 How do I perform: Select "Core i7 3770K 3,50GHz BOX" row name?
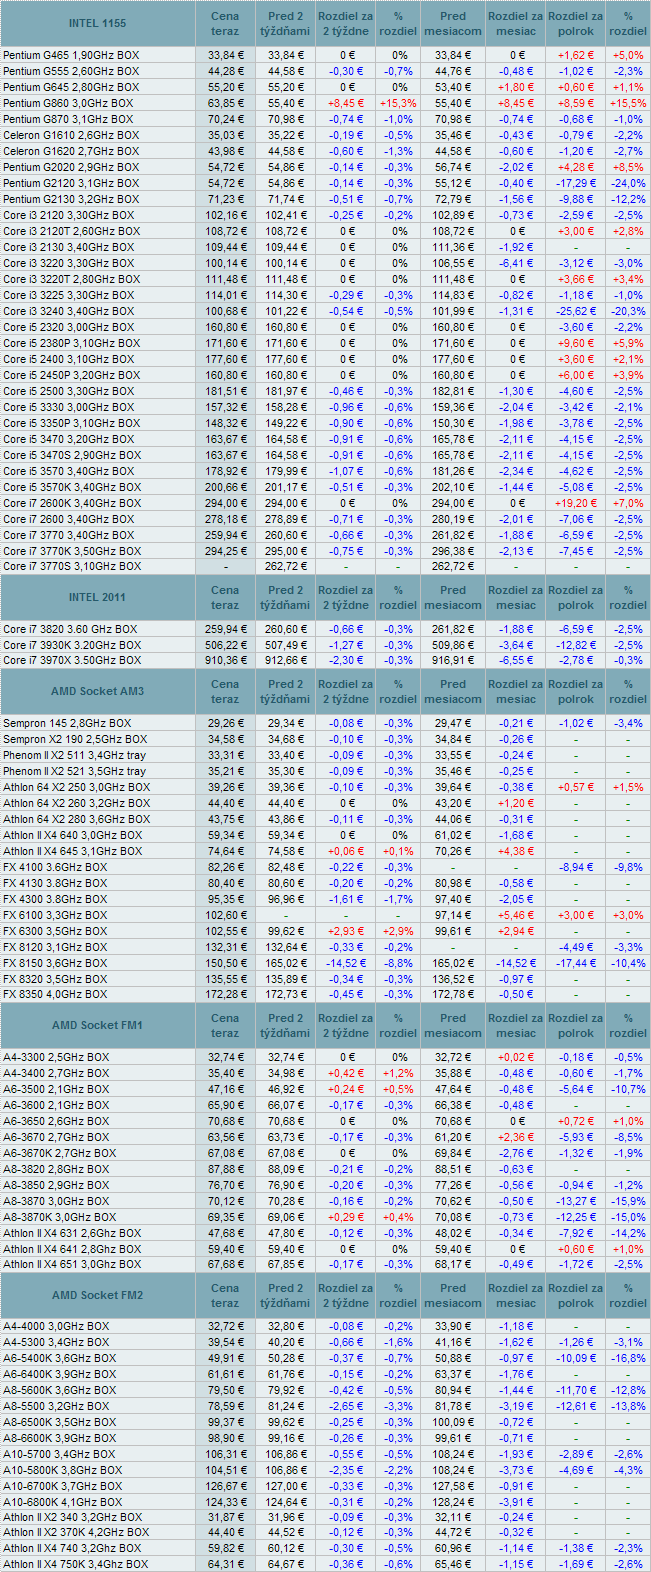pos(72,551)
